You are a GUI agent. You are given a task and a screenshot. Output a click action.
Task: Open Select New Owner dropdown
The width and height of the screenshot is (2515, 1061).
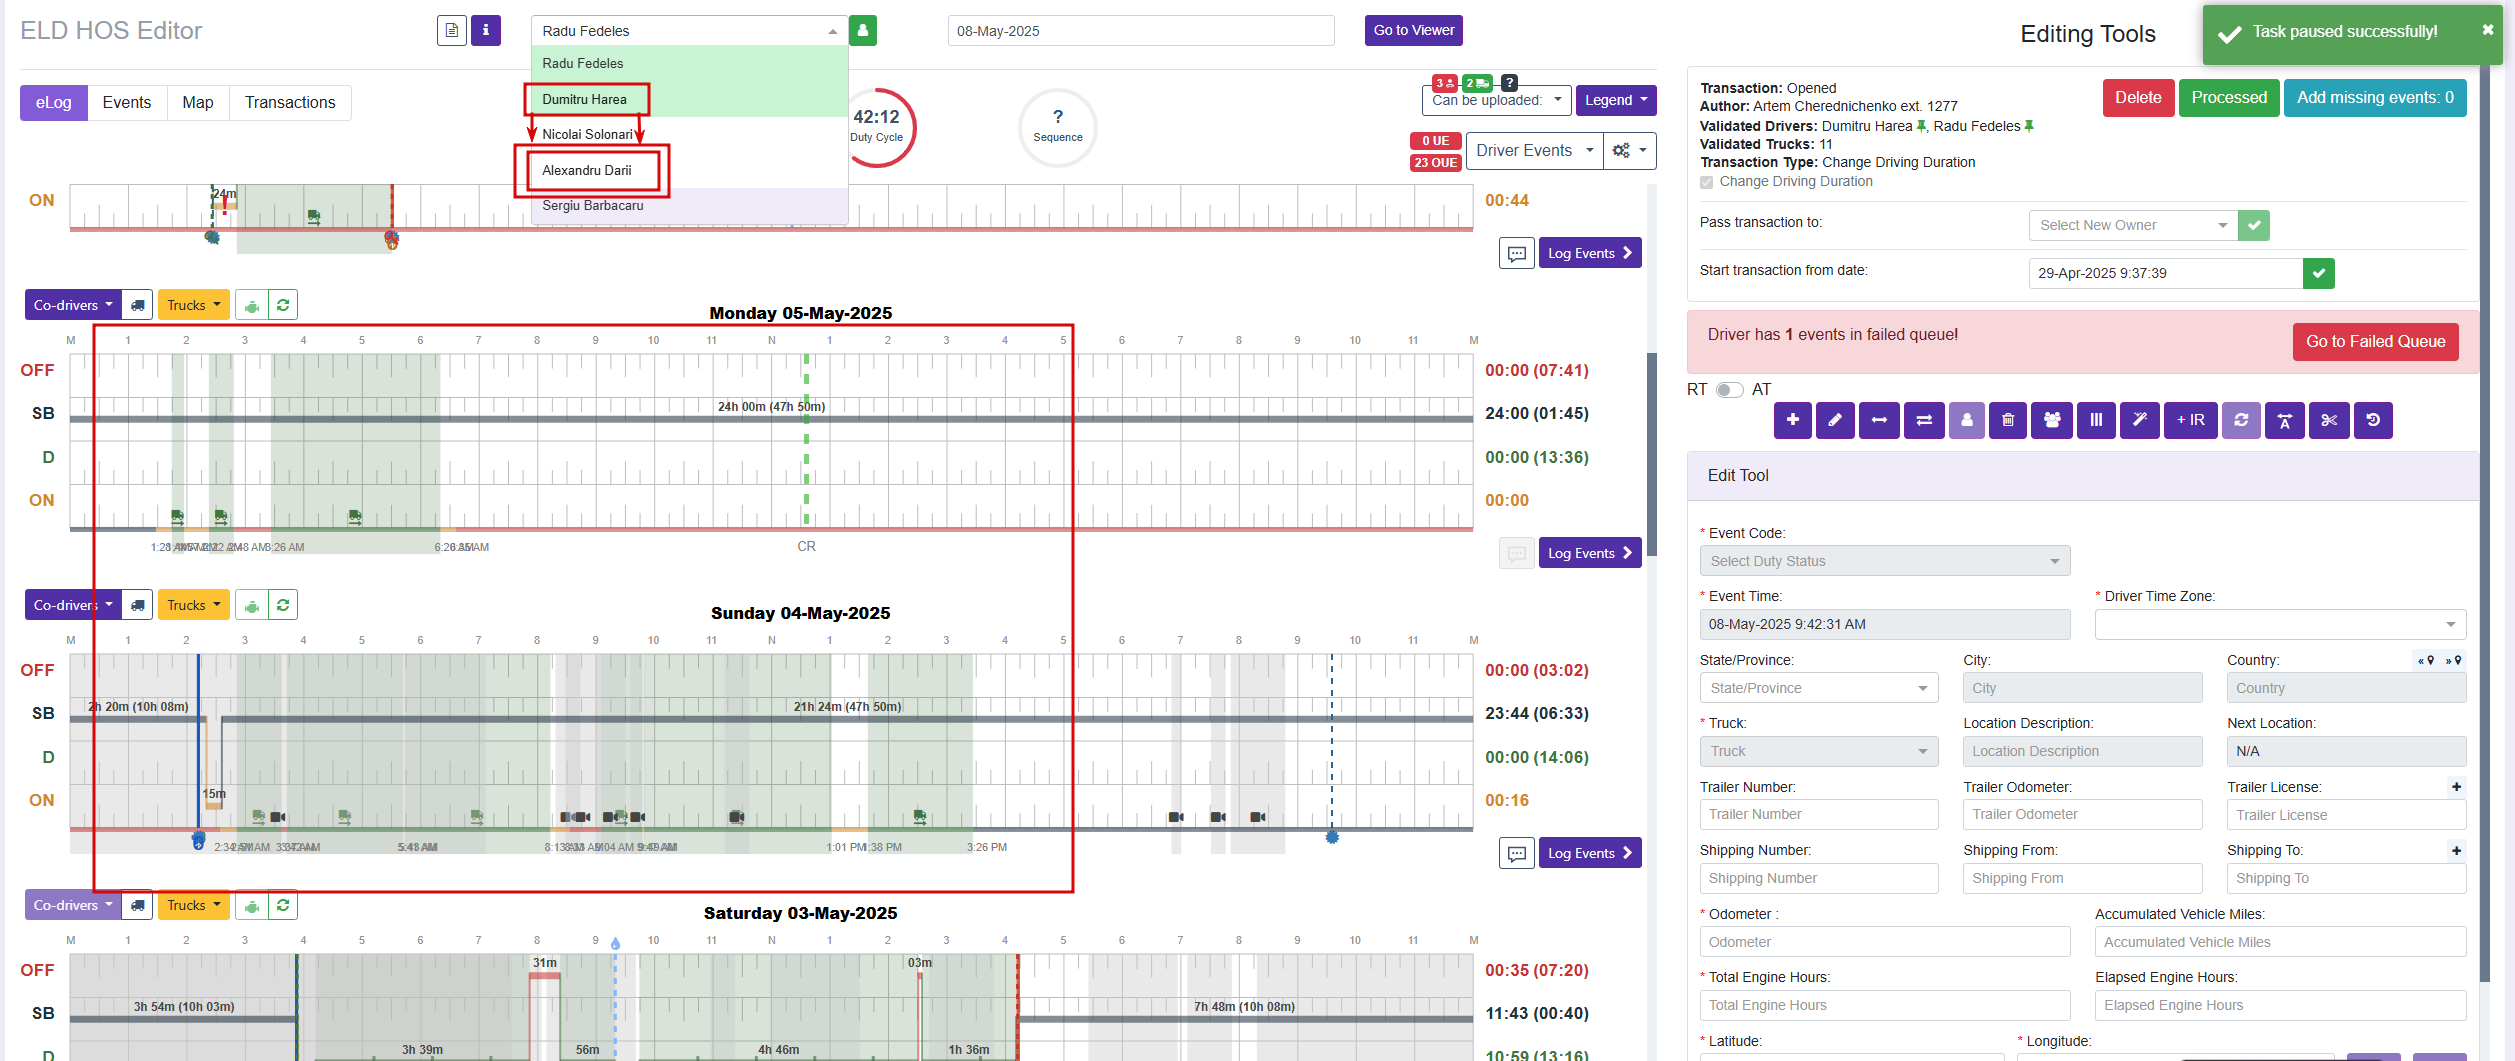tap(2133, 225)
